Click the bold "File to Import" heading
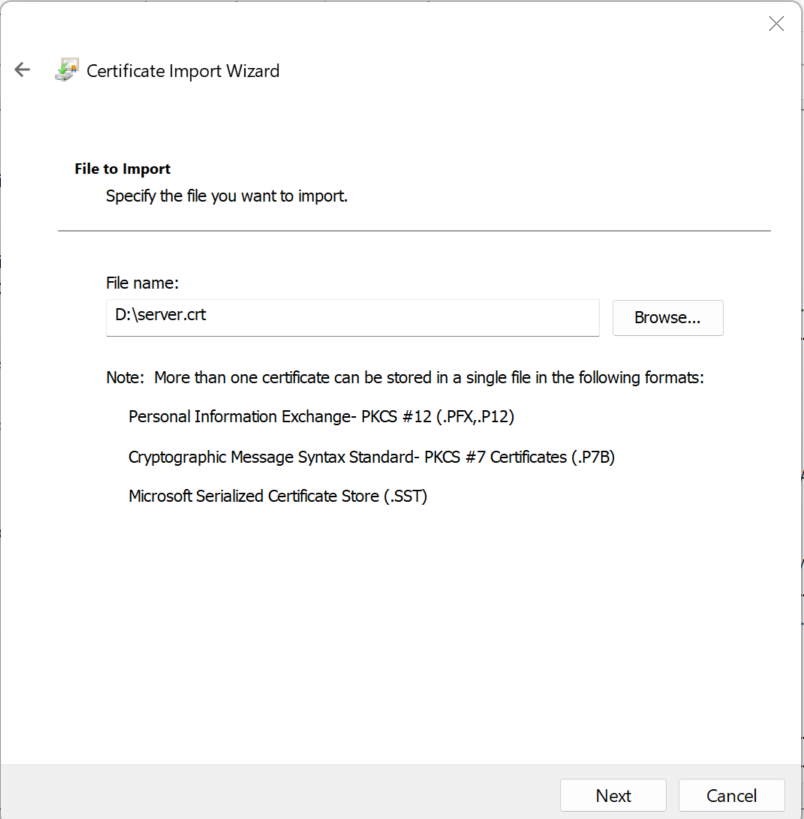Viewport: 804px width, 819px height. pos(123,169)
